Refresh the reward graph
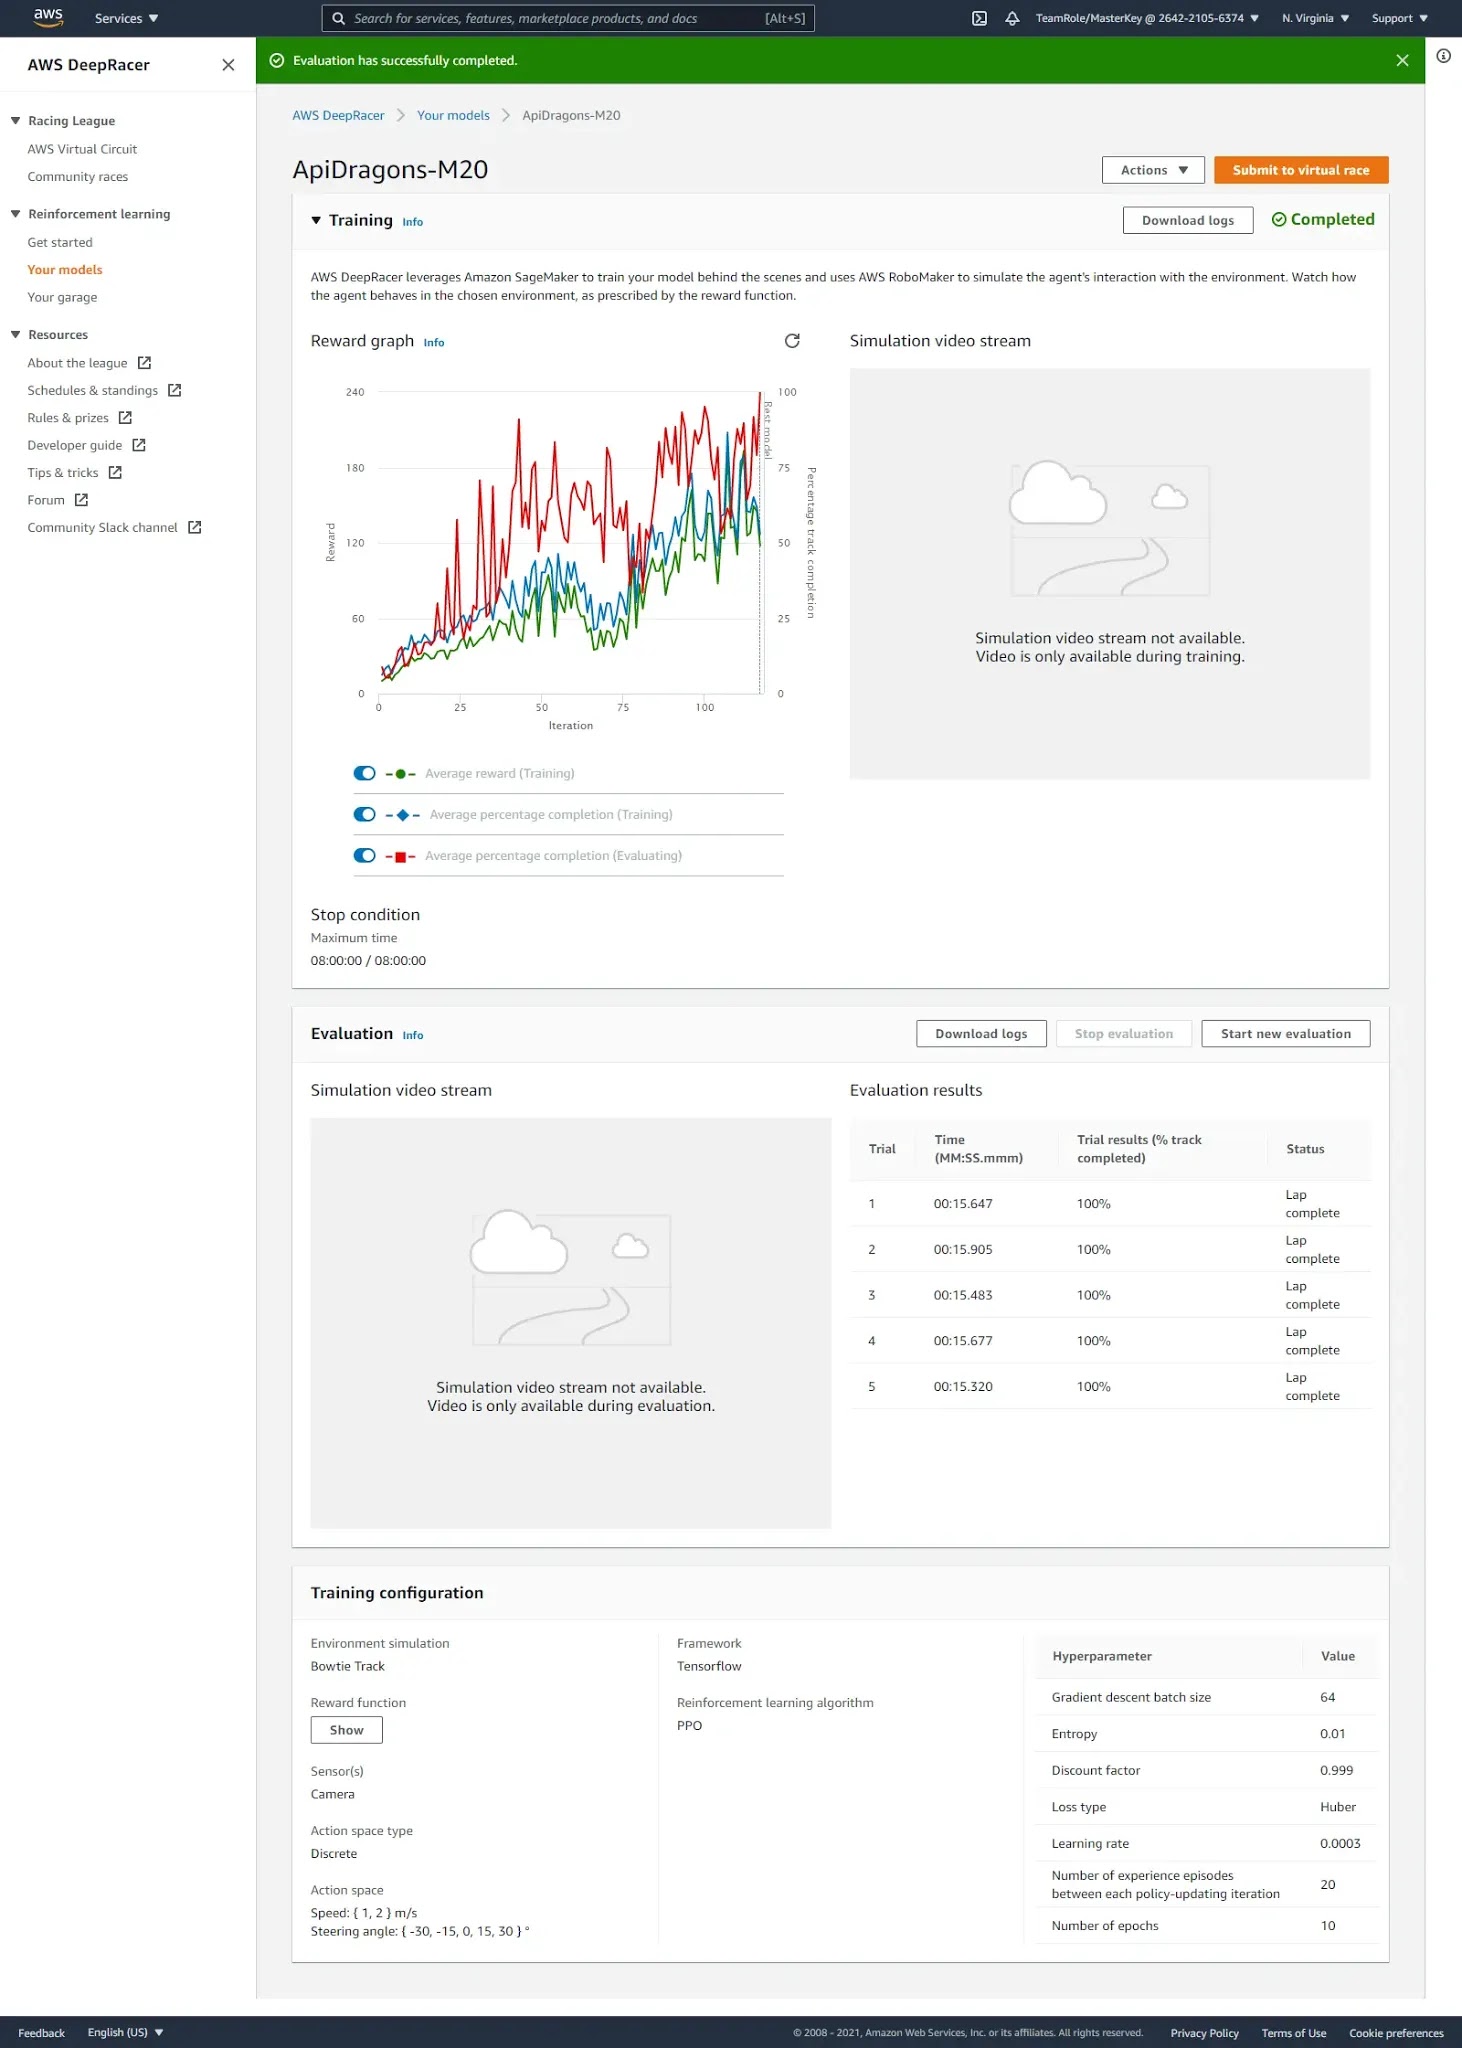This screenshot has width=1462, height=2048. point(792,341)
